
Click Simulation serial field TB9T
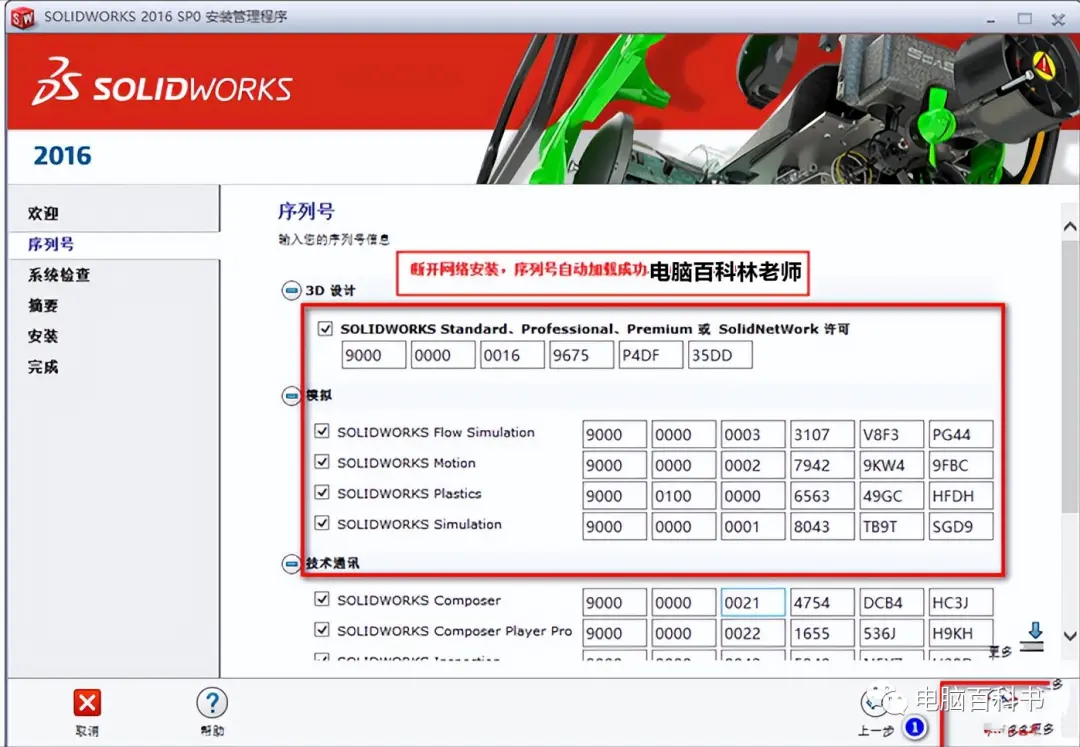tap(891, 527)
